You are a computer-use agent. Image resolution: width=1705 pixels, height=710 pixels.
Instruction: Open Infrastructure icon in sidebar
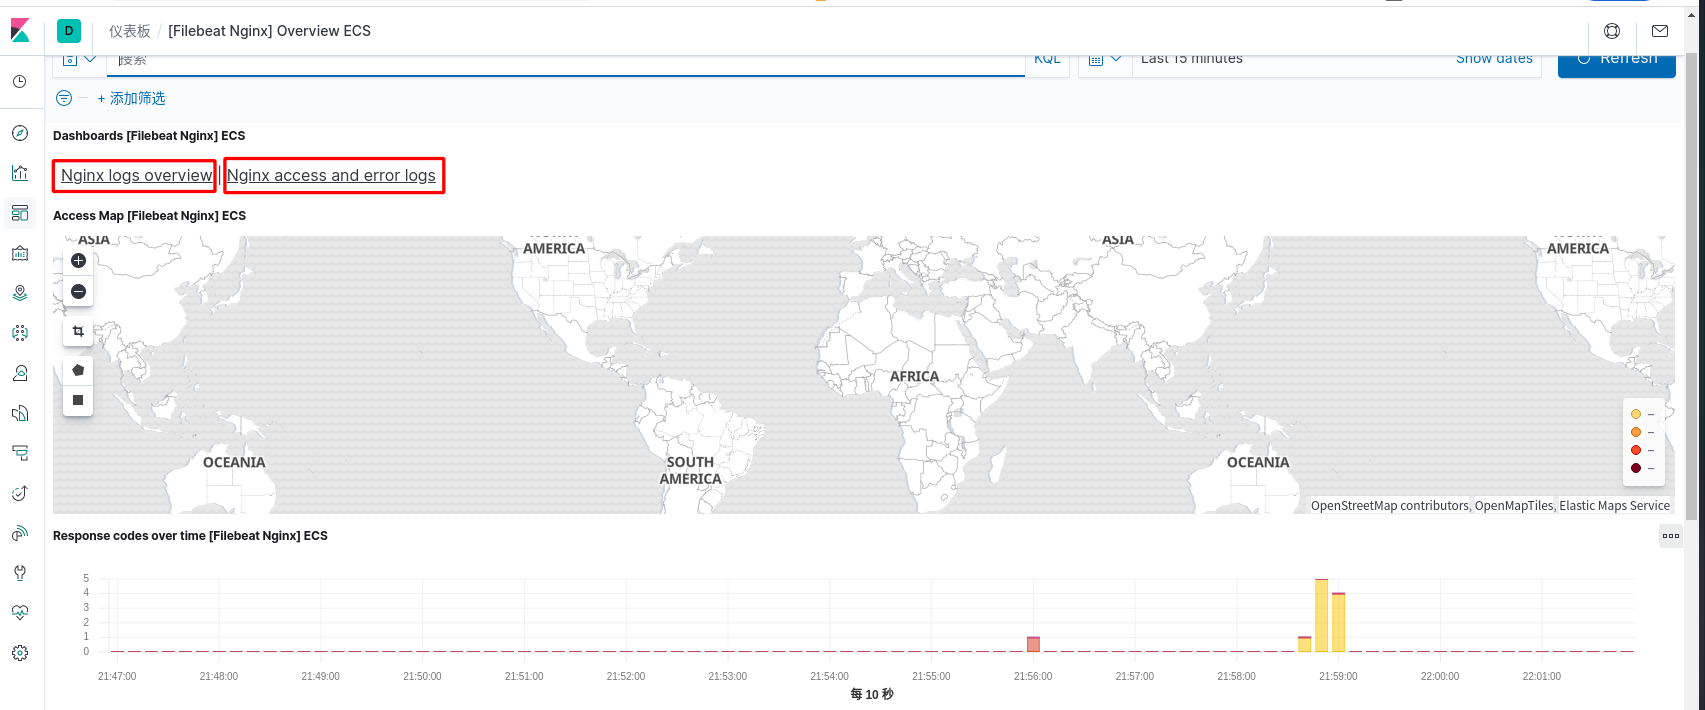tap(20, 373)
